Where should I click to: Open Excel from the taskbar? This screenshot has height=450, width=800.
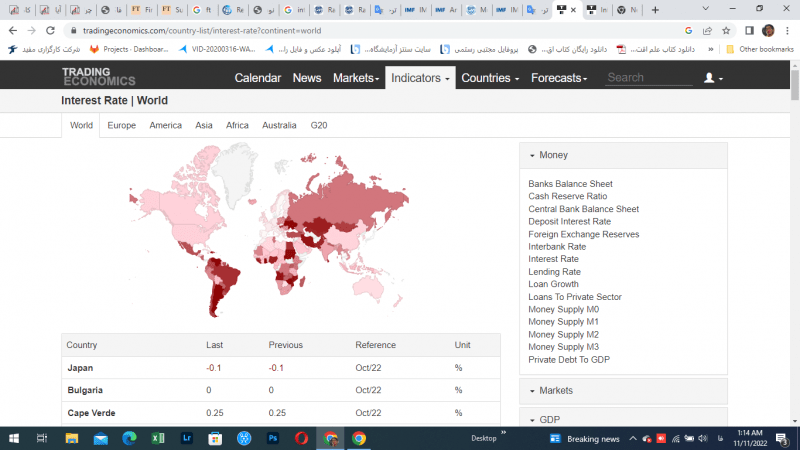click(157, 438)
